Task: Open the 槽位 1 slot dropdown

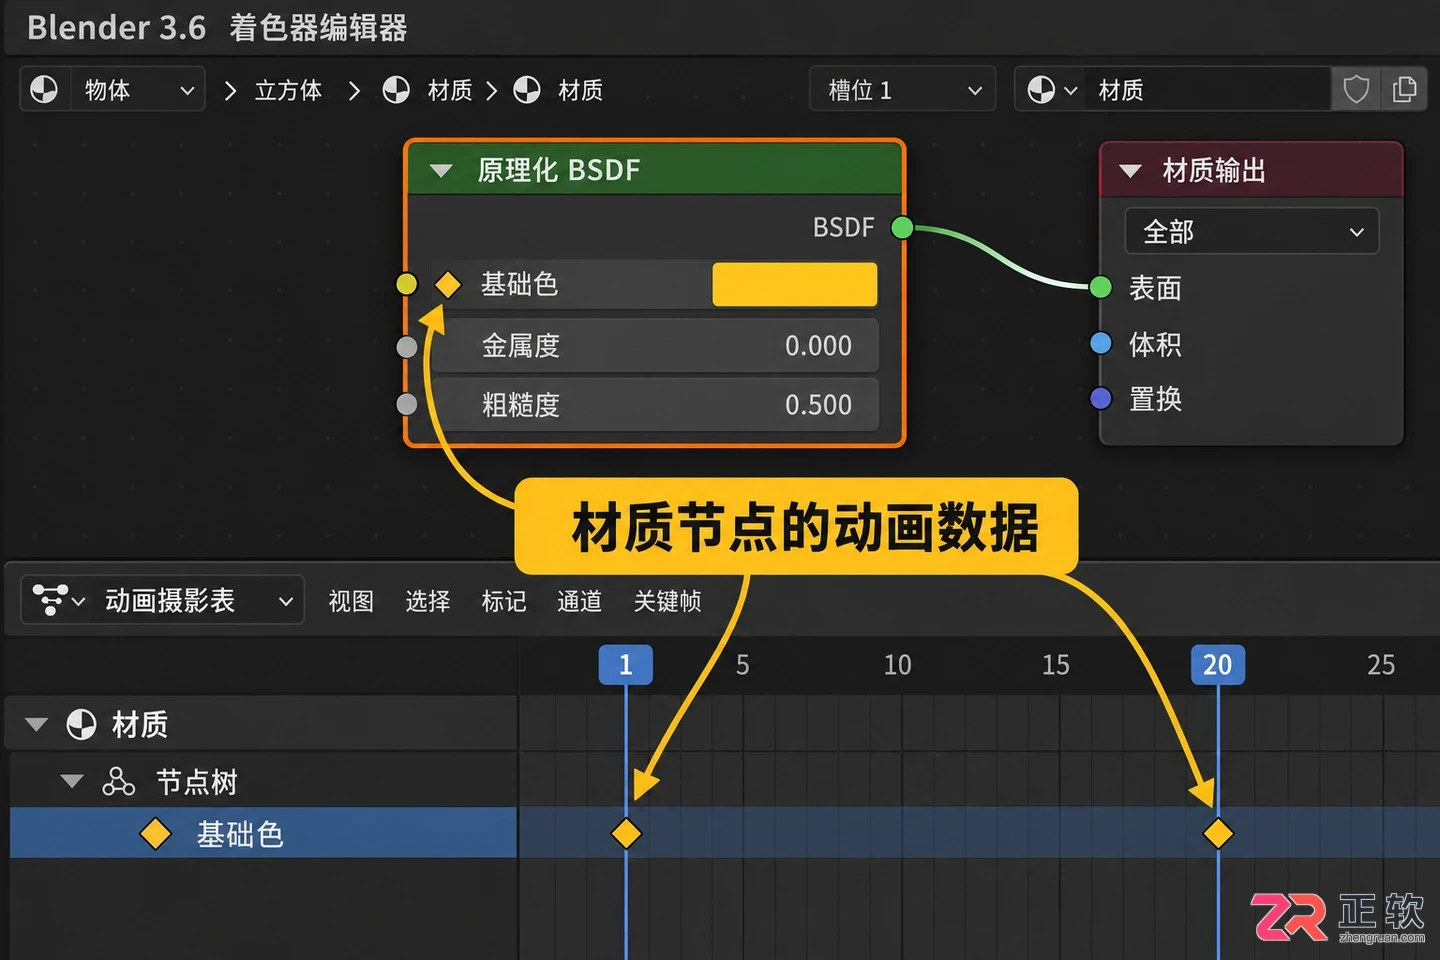Action: [x=902, y=90]
